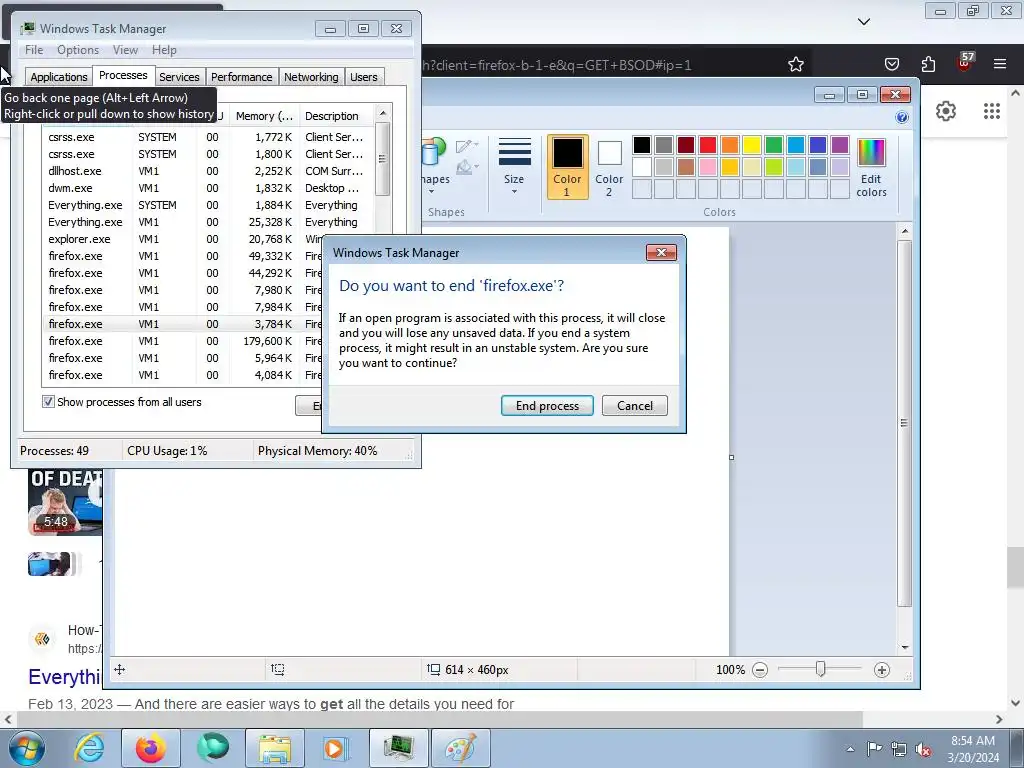
Task: Switch to Paint from the taskbar
Action: [x=460, y=748]
